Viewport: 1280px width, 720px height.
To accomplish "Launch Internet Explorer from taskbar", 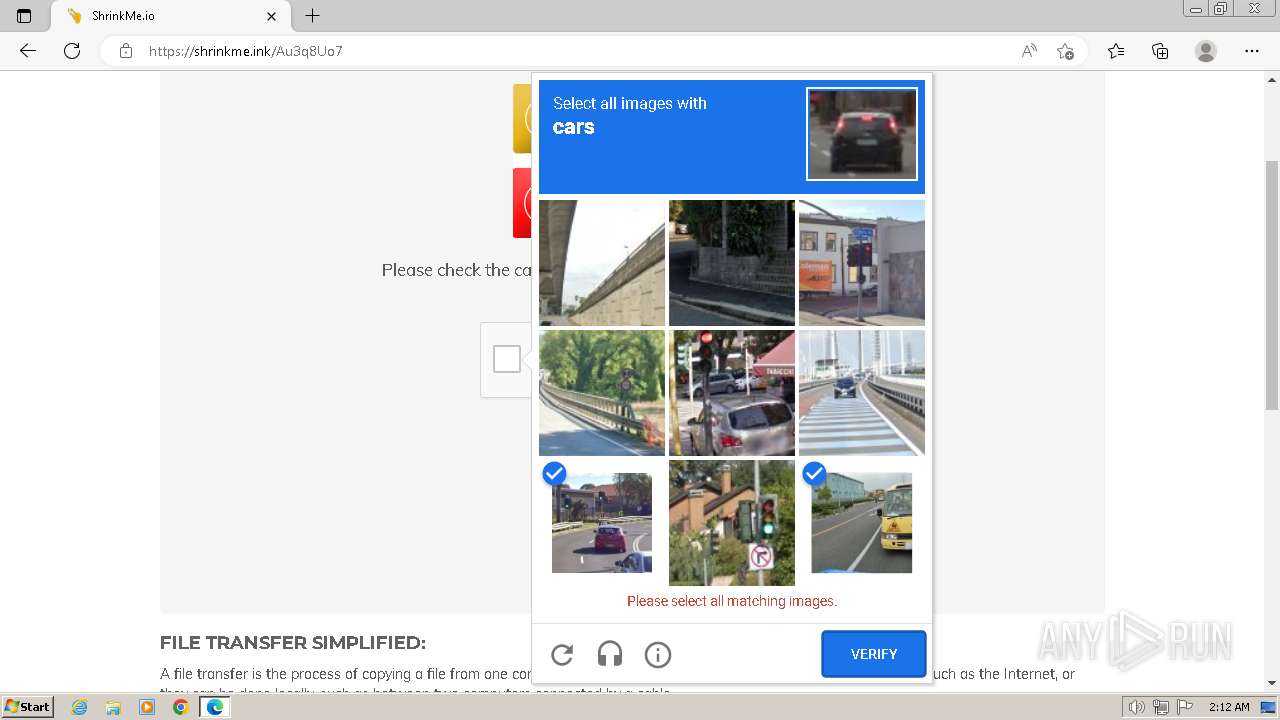I will click(80, 707).
